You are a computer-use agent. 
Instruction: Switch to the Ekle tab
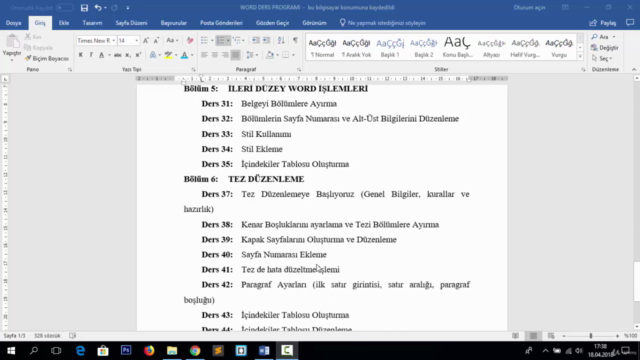[64, 23]
